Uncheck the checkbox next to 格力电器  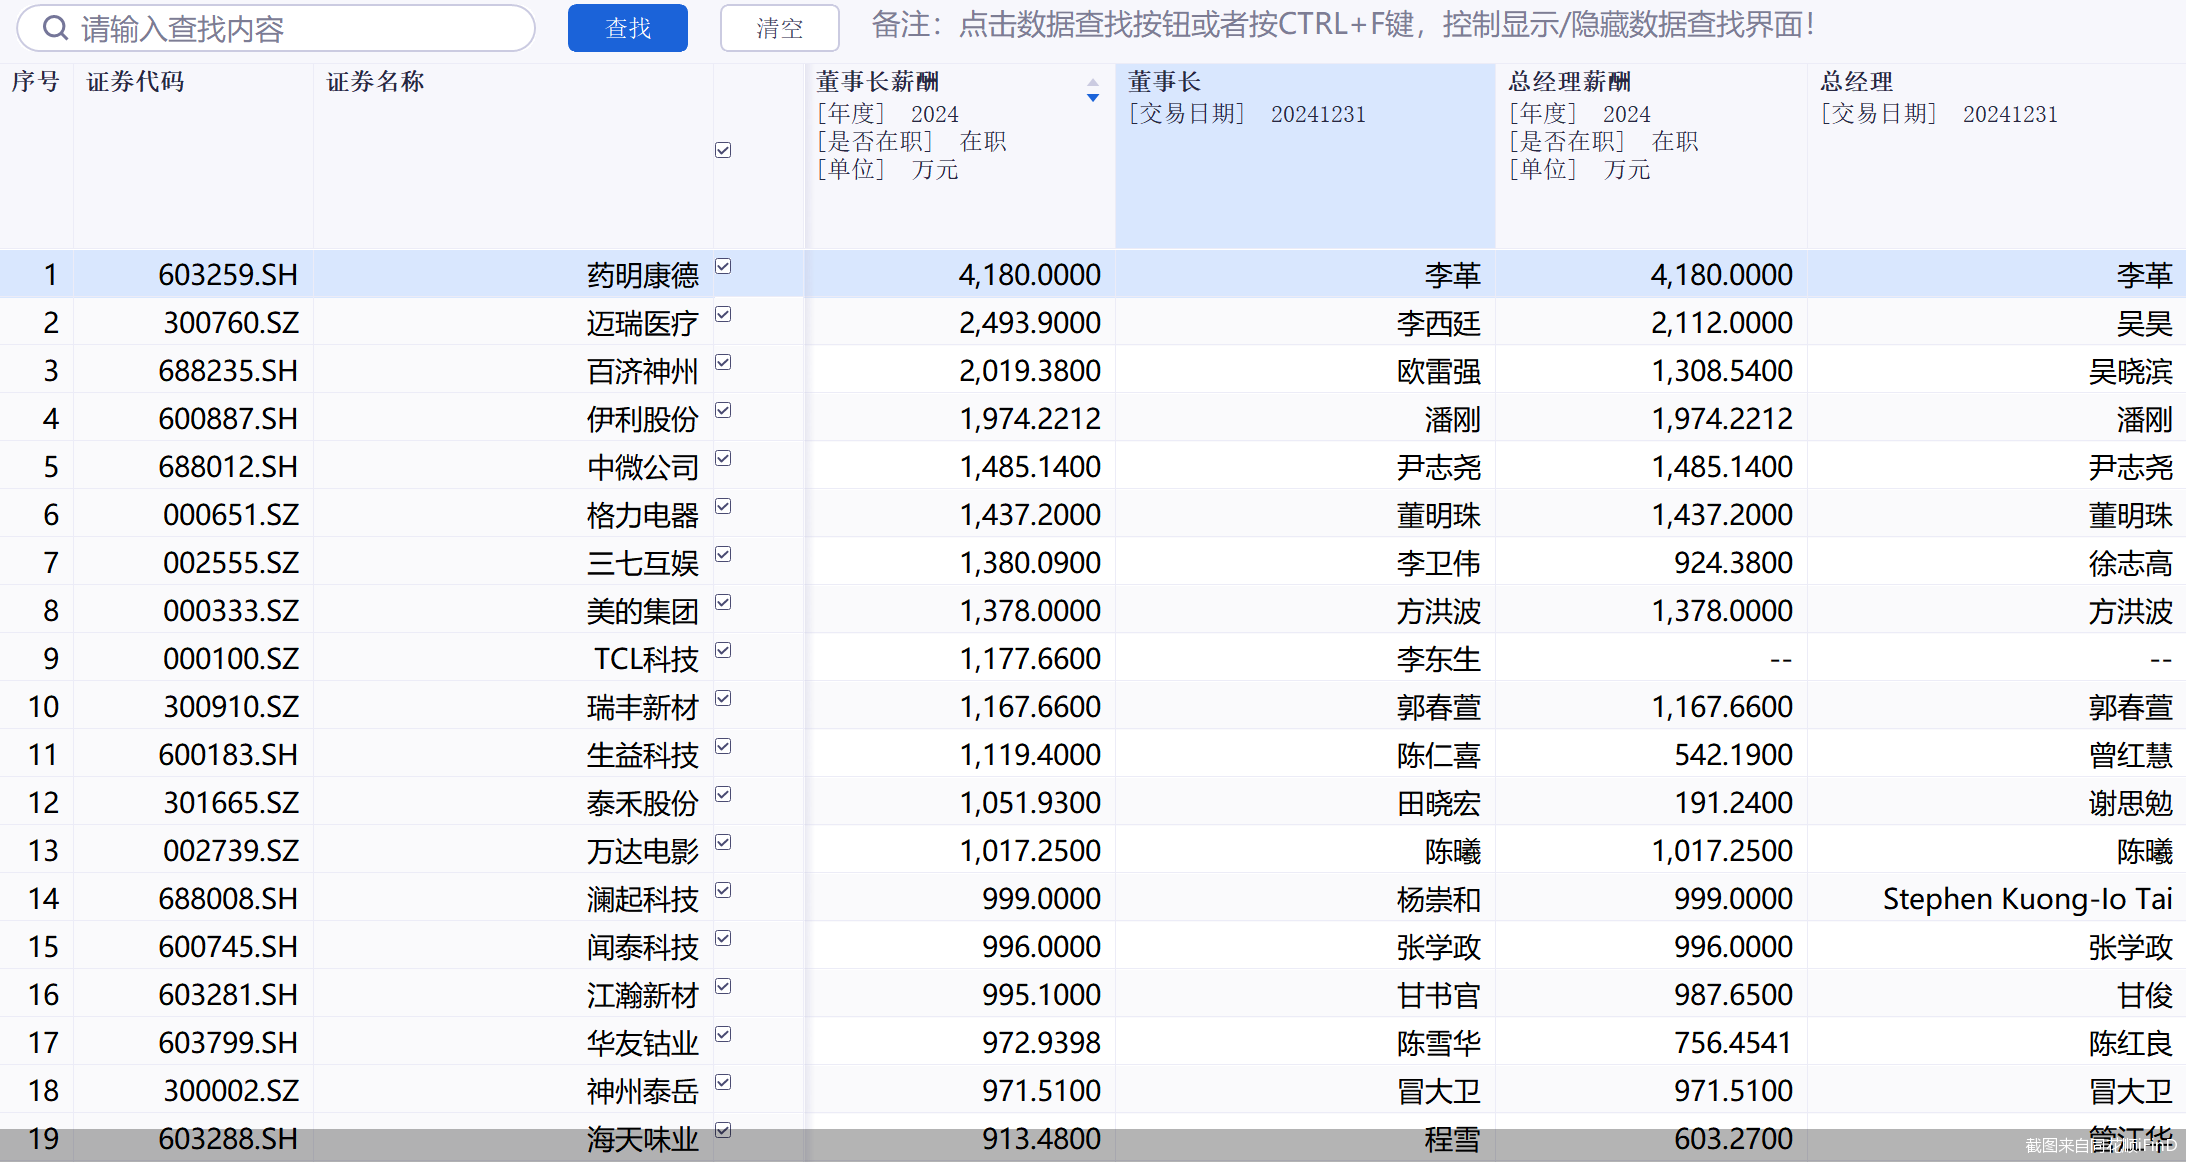[x=723, y=506]
